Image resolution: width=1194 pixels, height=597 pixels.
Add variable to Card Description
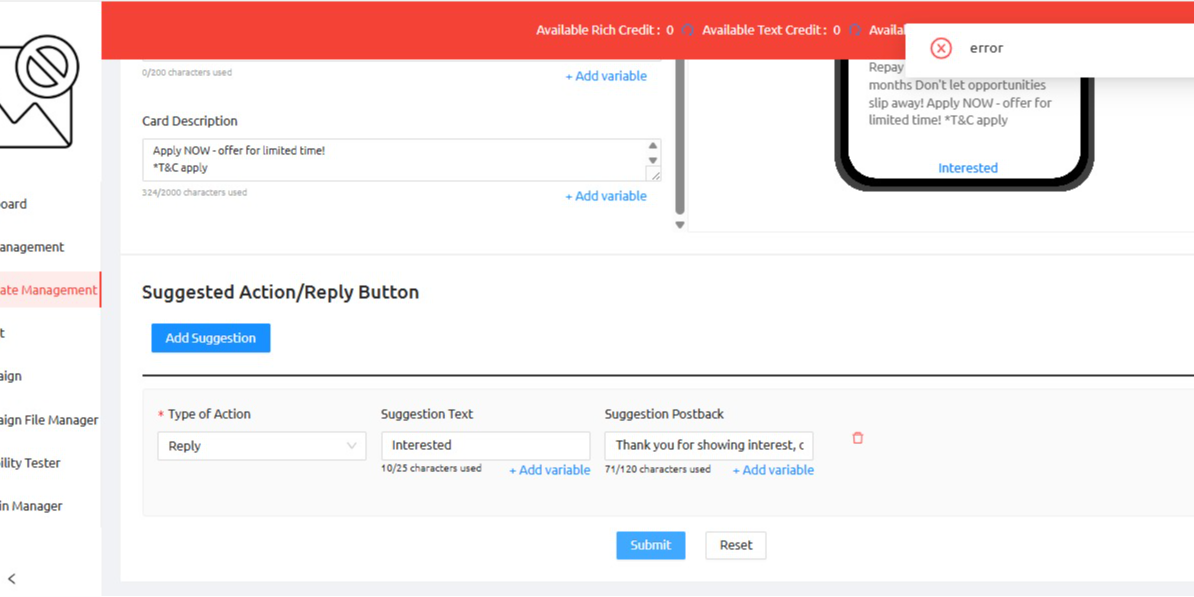pyautogui.click(x=606, y=196)
